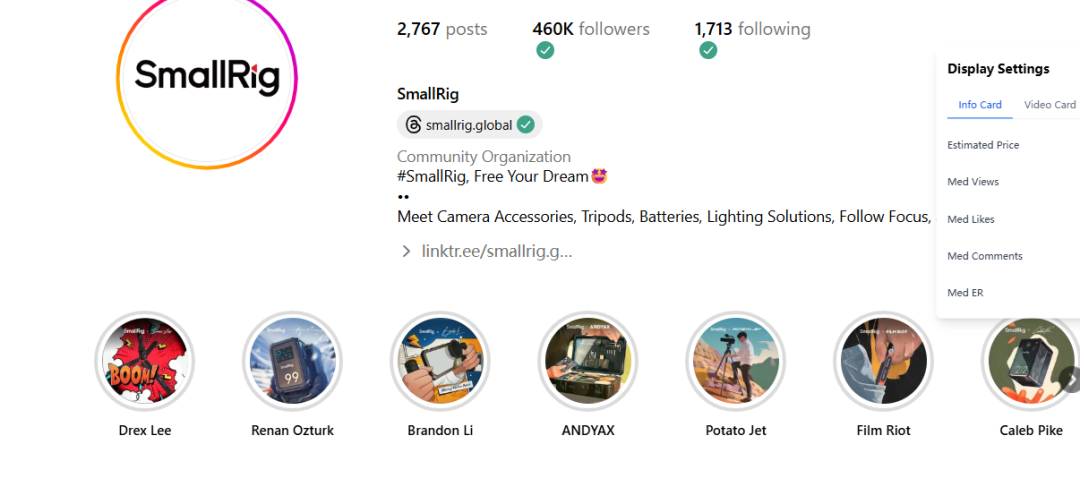Viewport: 1080px width, 487px height.
Task: Click the Threads icon beside smallrig.global
Action: click(413, 125)
